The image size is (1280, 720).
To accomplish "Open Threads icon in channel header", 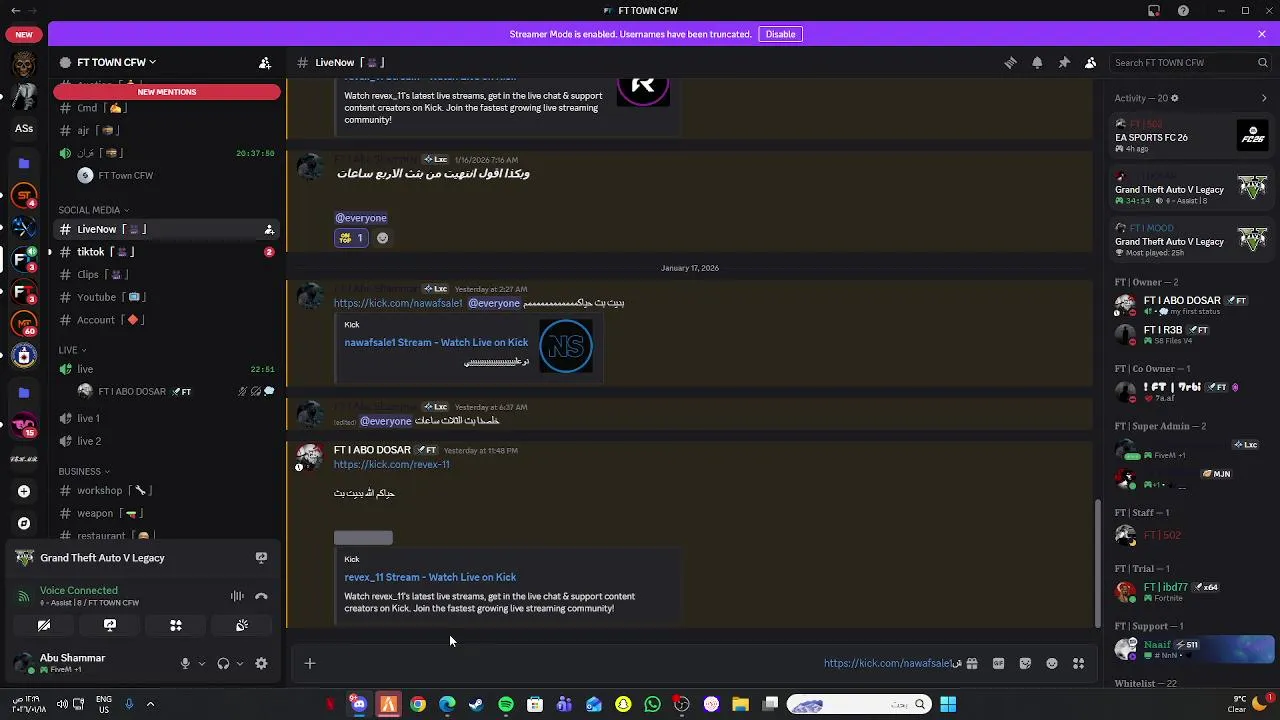I will pos(1010,63).
